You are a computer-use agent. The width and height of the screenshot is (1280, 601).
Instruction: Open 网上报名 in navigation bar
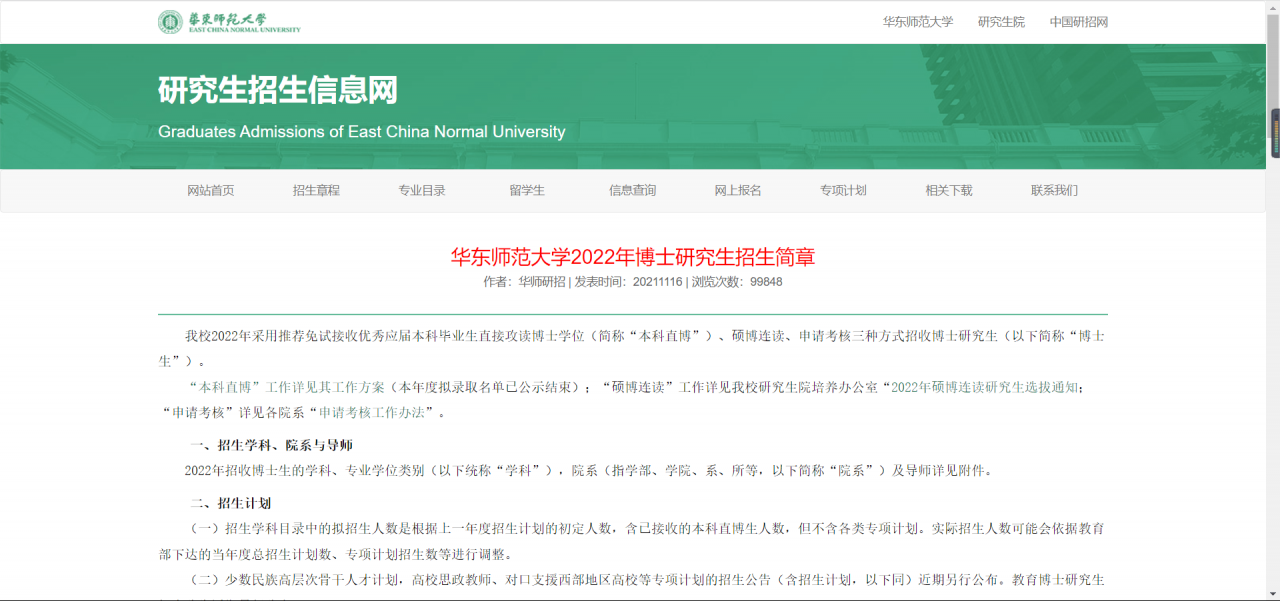(738, 191)
